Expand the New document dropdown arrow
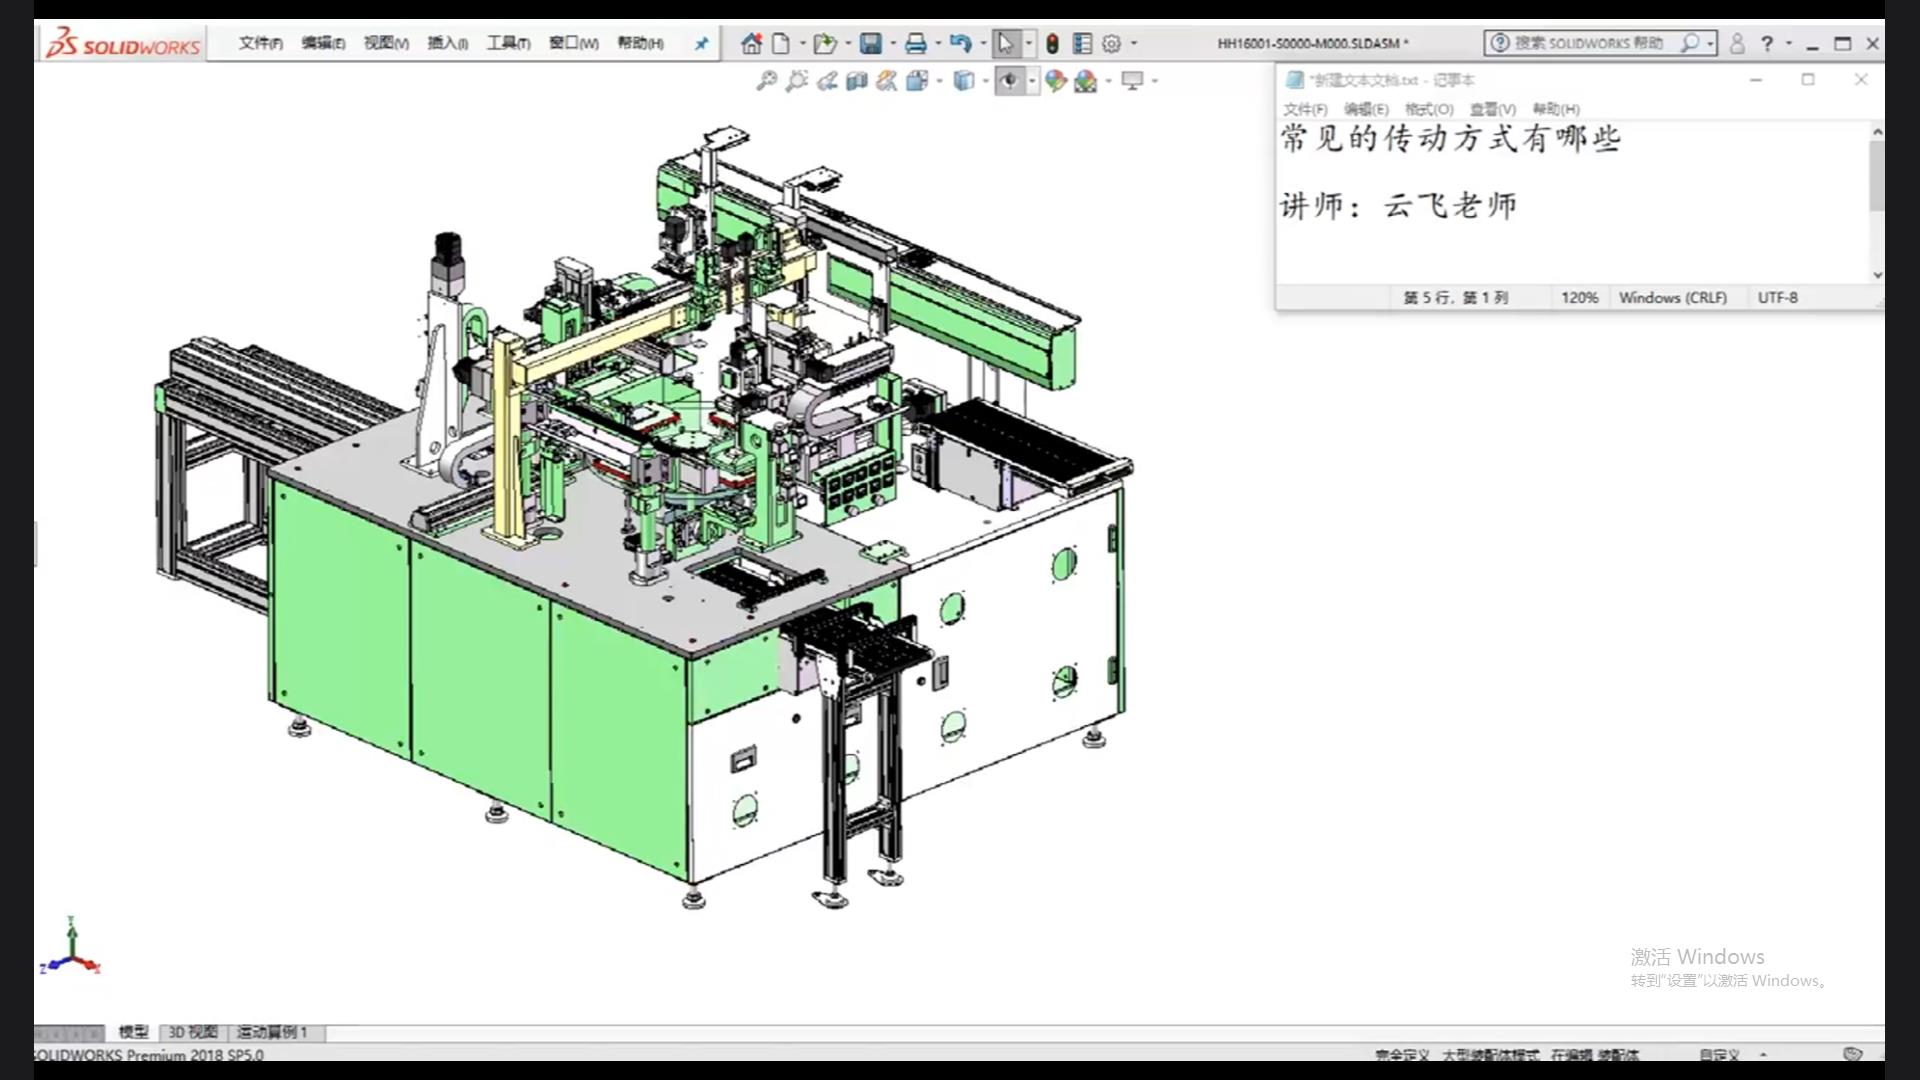This screenshot has width=1920, height=1080. coord(802,43)
